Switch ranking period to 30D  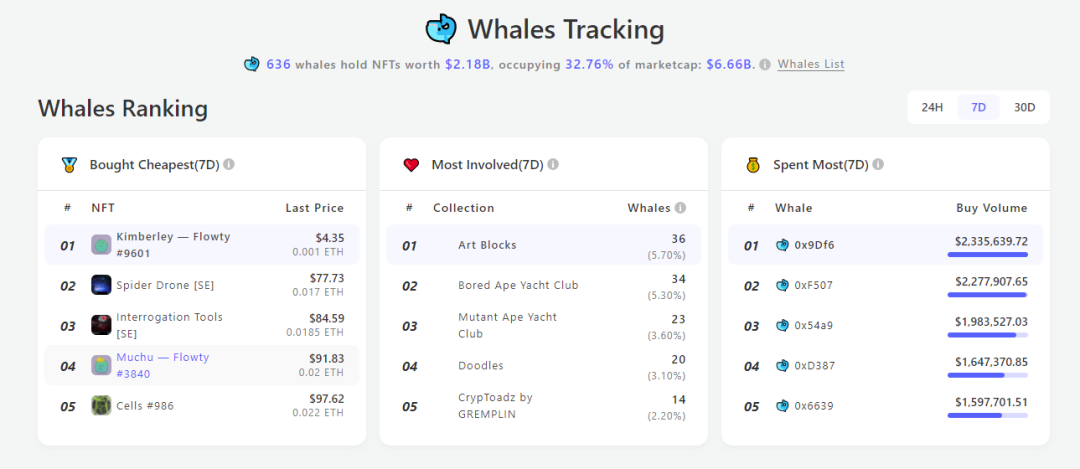point(1024,107)
